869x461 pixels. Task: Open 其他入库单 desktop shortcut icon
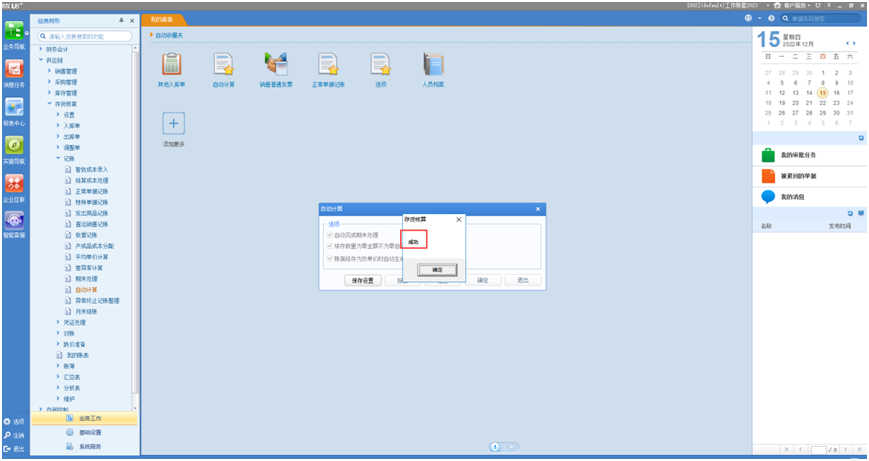(171, 66)
